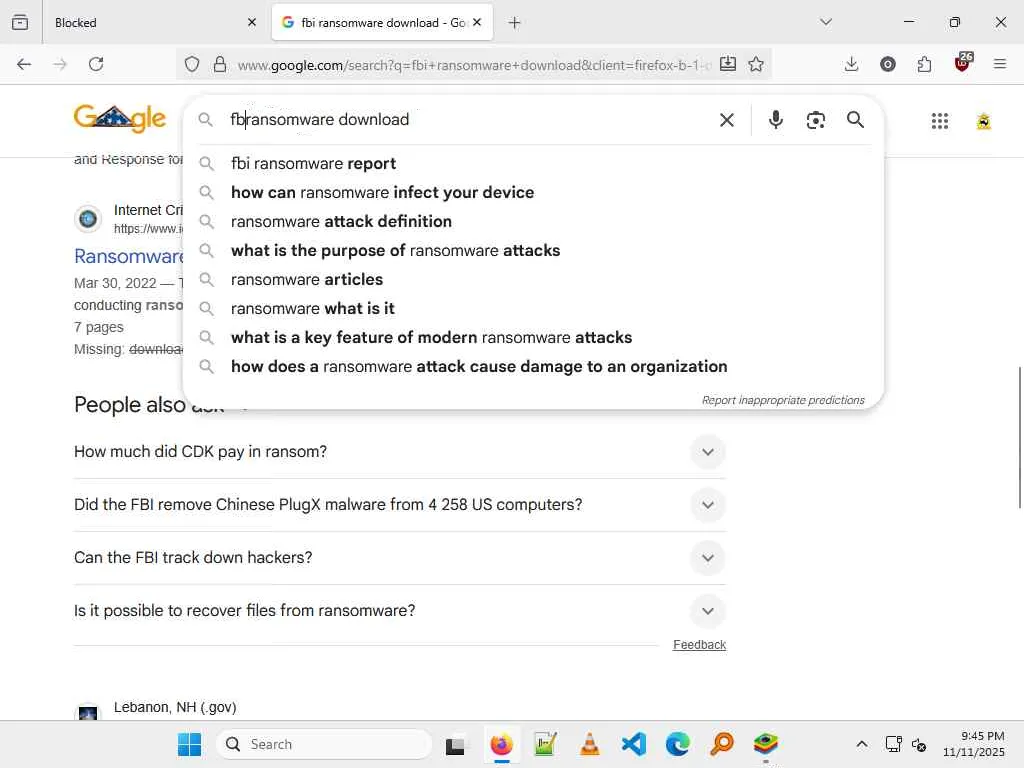Click the voice search microphone icon
This screenshot has width=1024, height=768.
point(775,120)
